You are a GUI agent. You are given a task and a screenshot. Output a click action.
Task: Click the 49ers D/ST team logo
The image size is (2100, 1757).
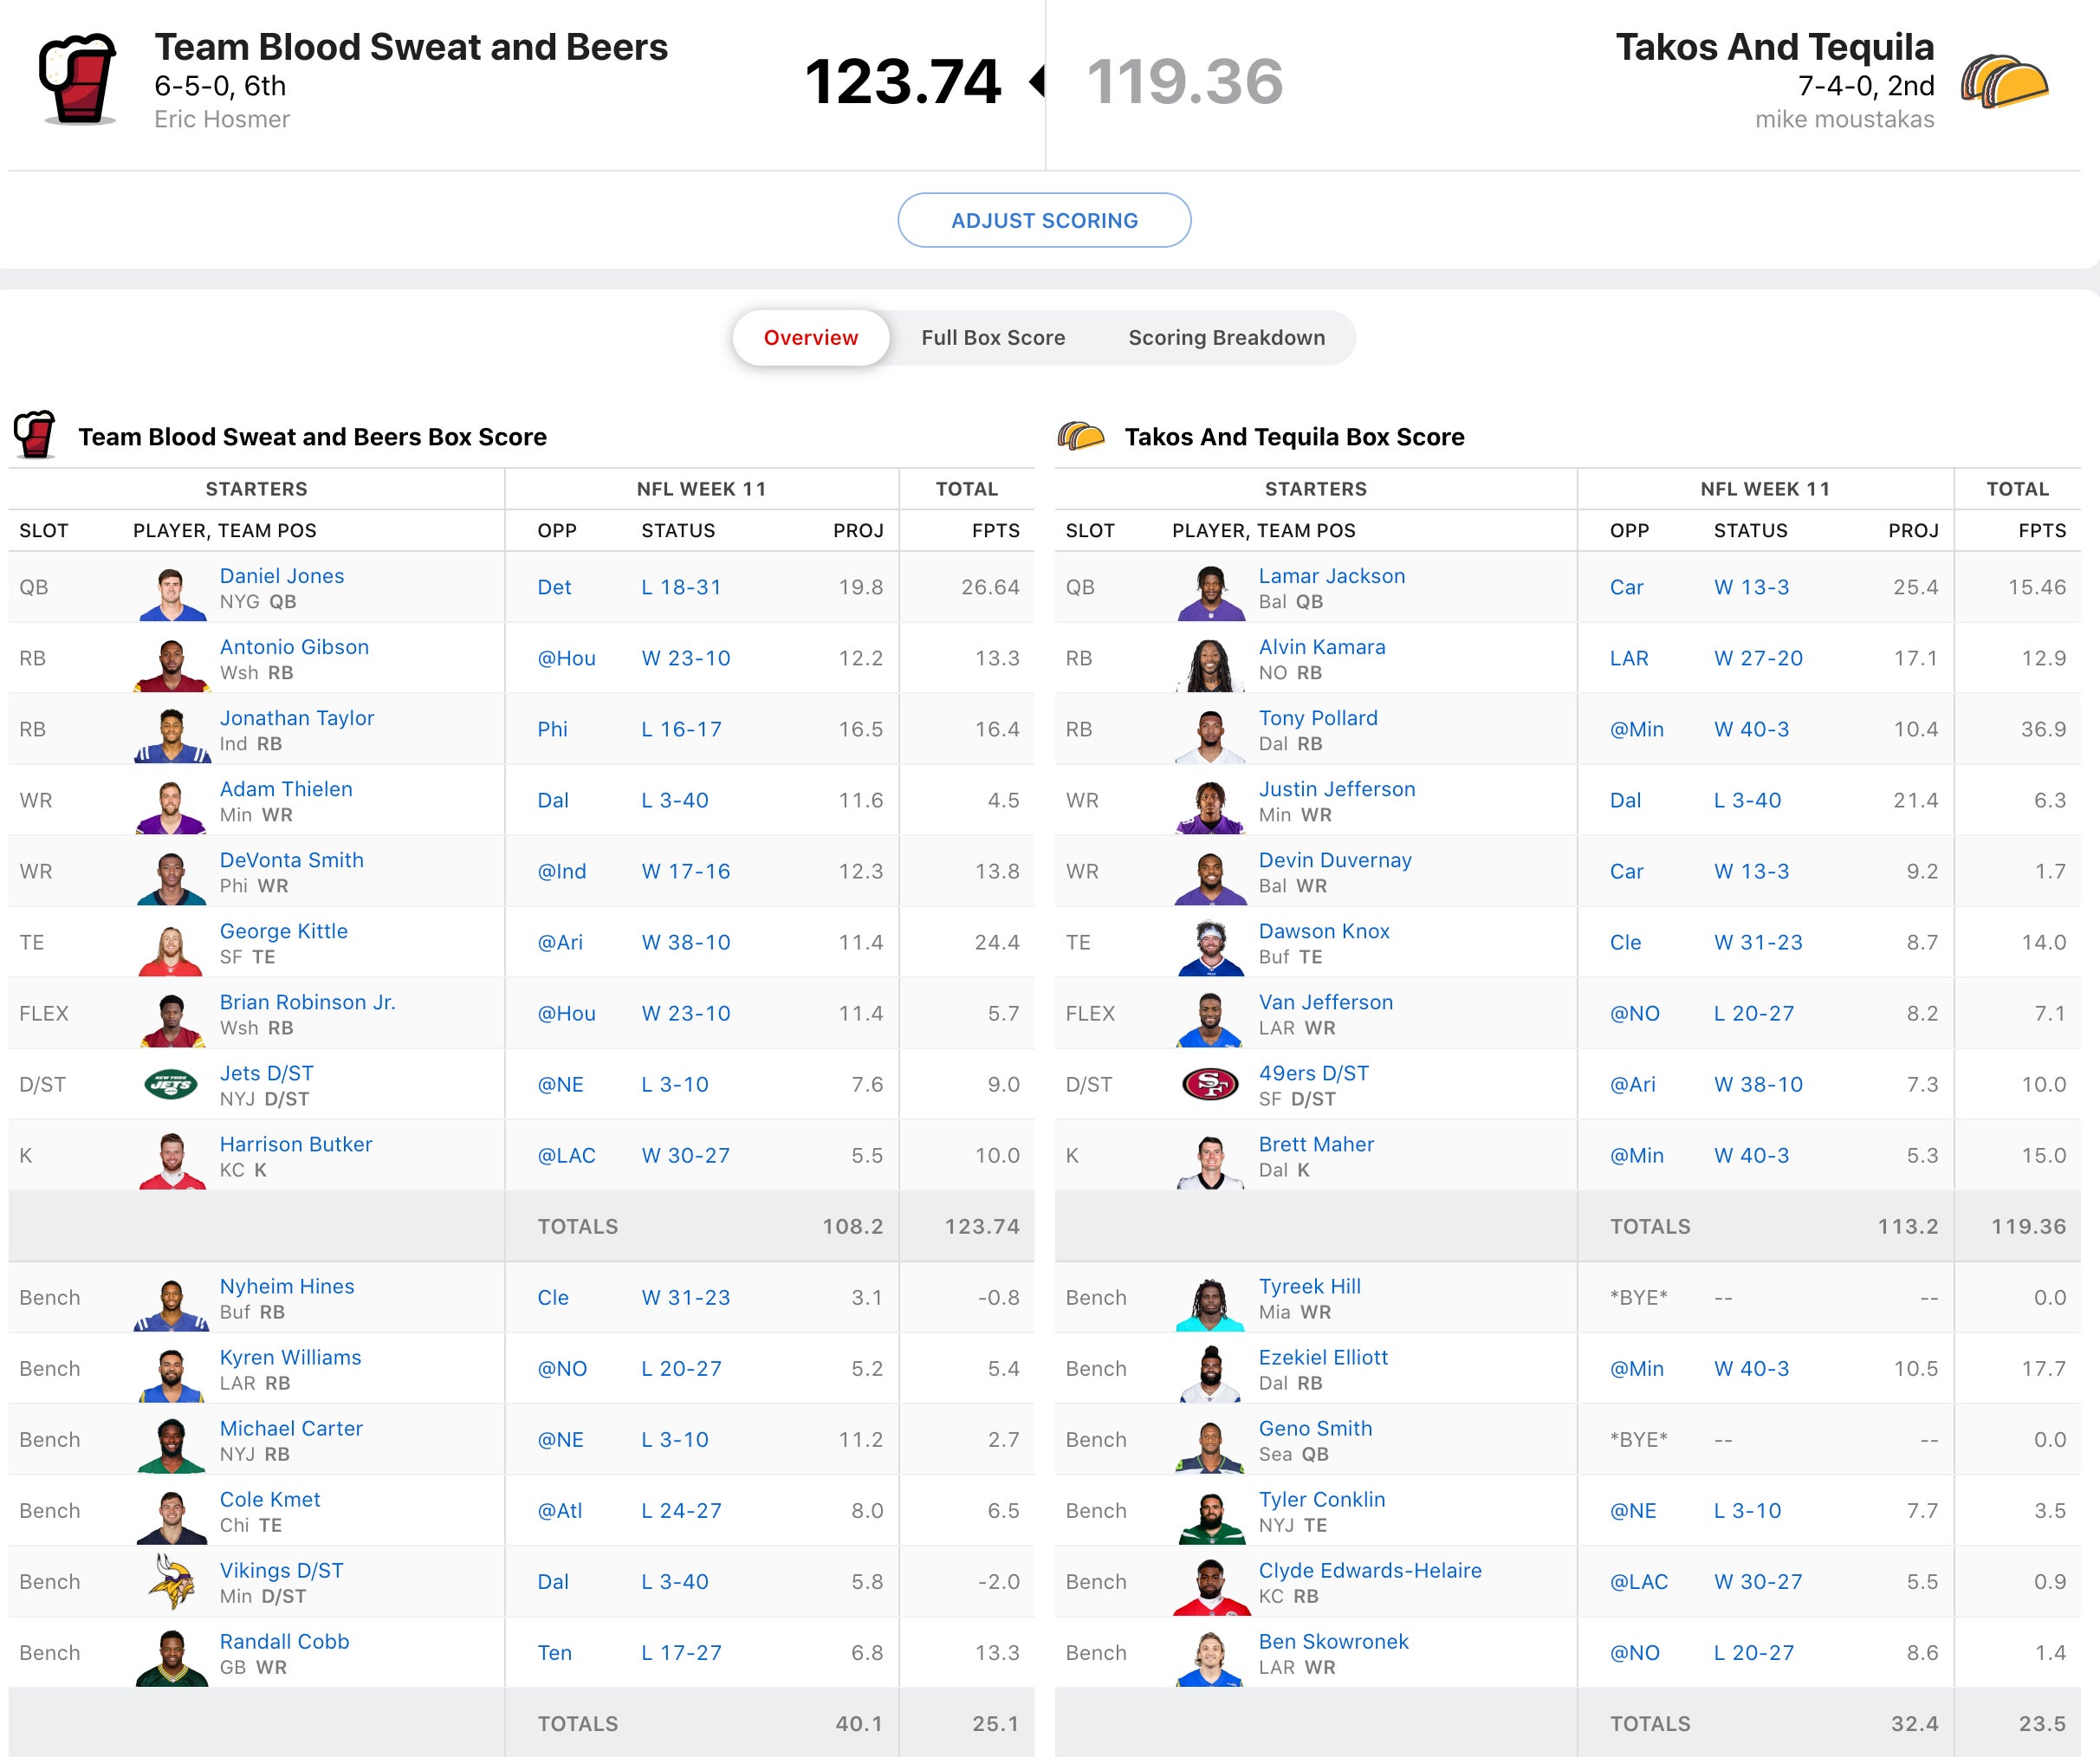[x=1210, y=1084]
